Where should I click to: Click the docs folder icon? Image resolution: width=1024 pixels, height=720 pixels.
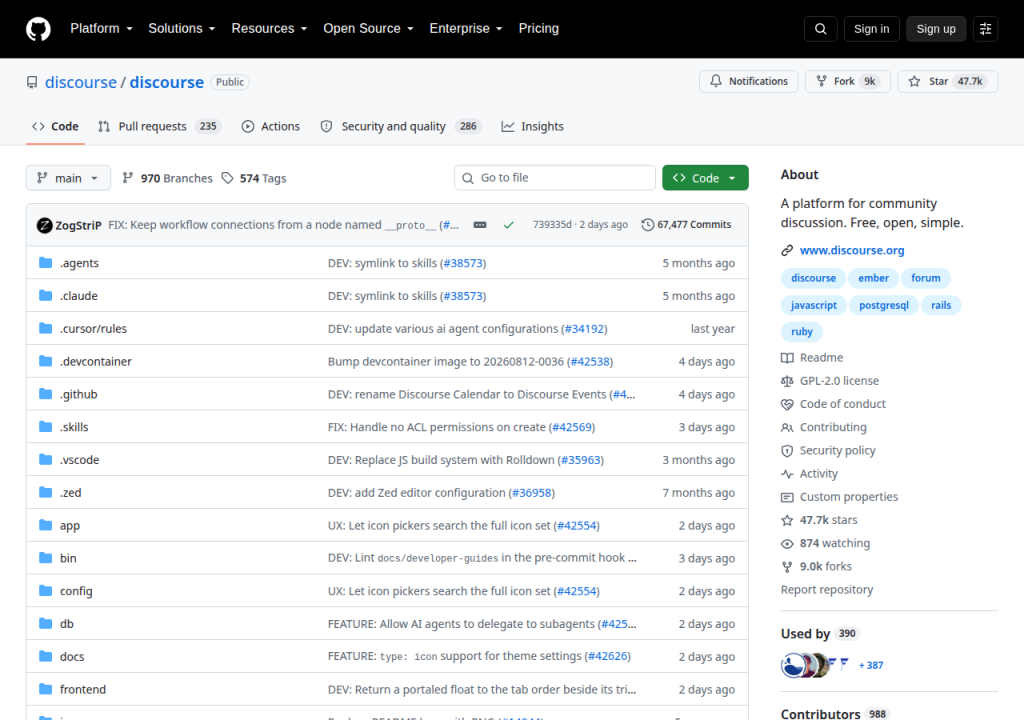coord(46,656)
